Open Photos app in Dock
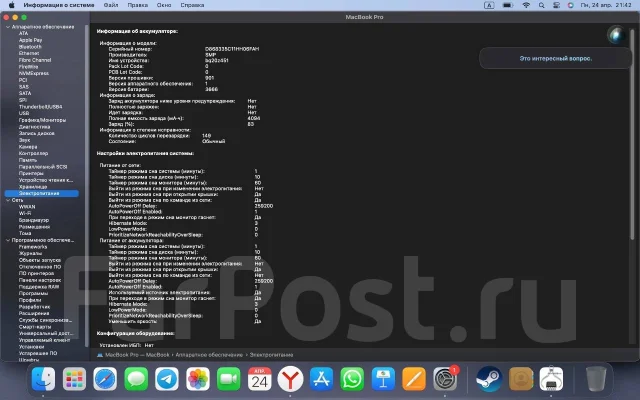Screen dimensions: 640x400 click(198, 379)
